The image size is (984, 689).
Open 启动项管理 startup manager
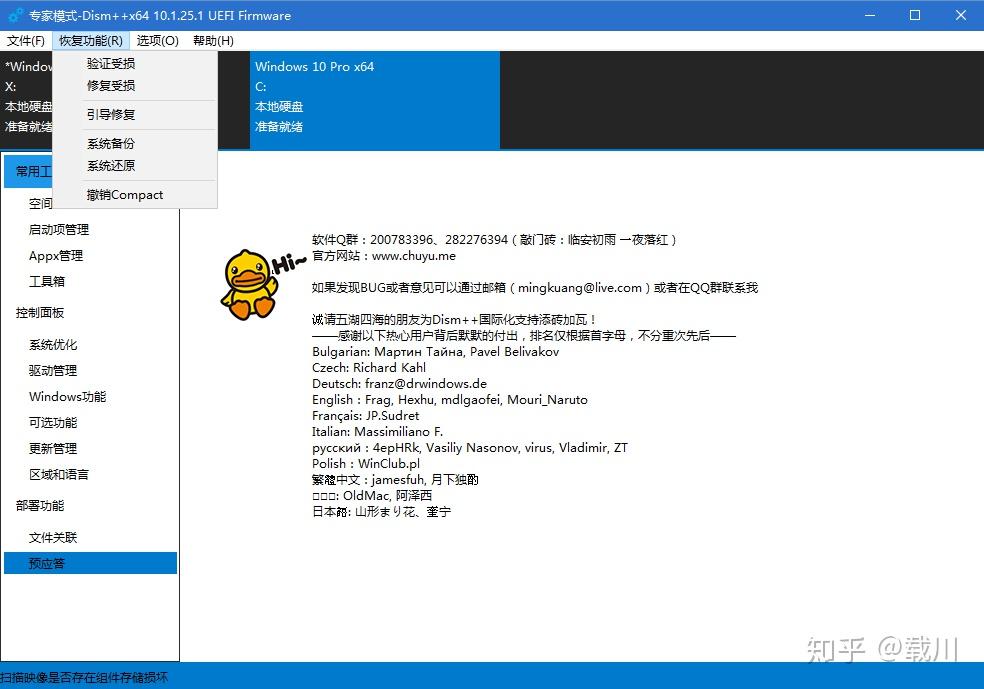[x=57, y=229]
